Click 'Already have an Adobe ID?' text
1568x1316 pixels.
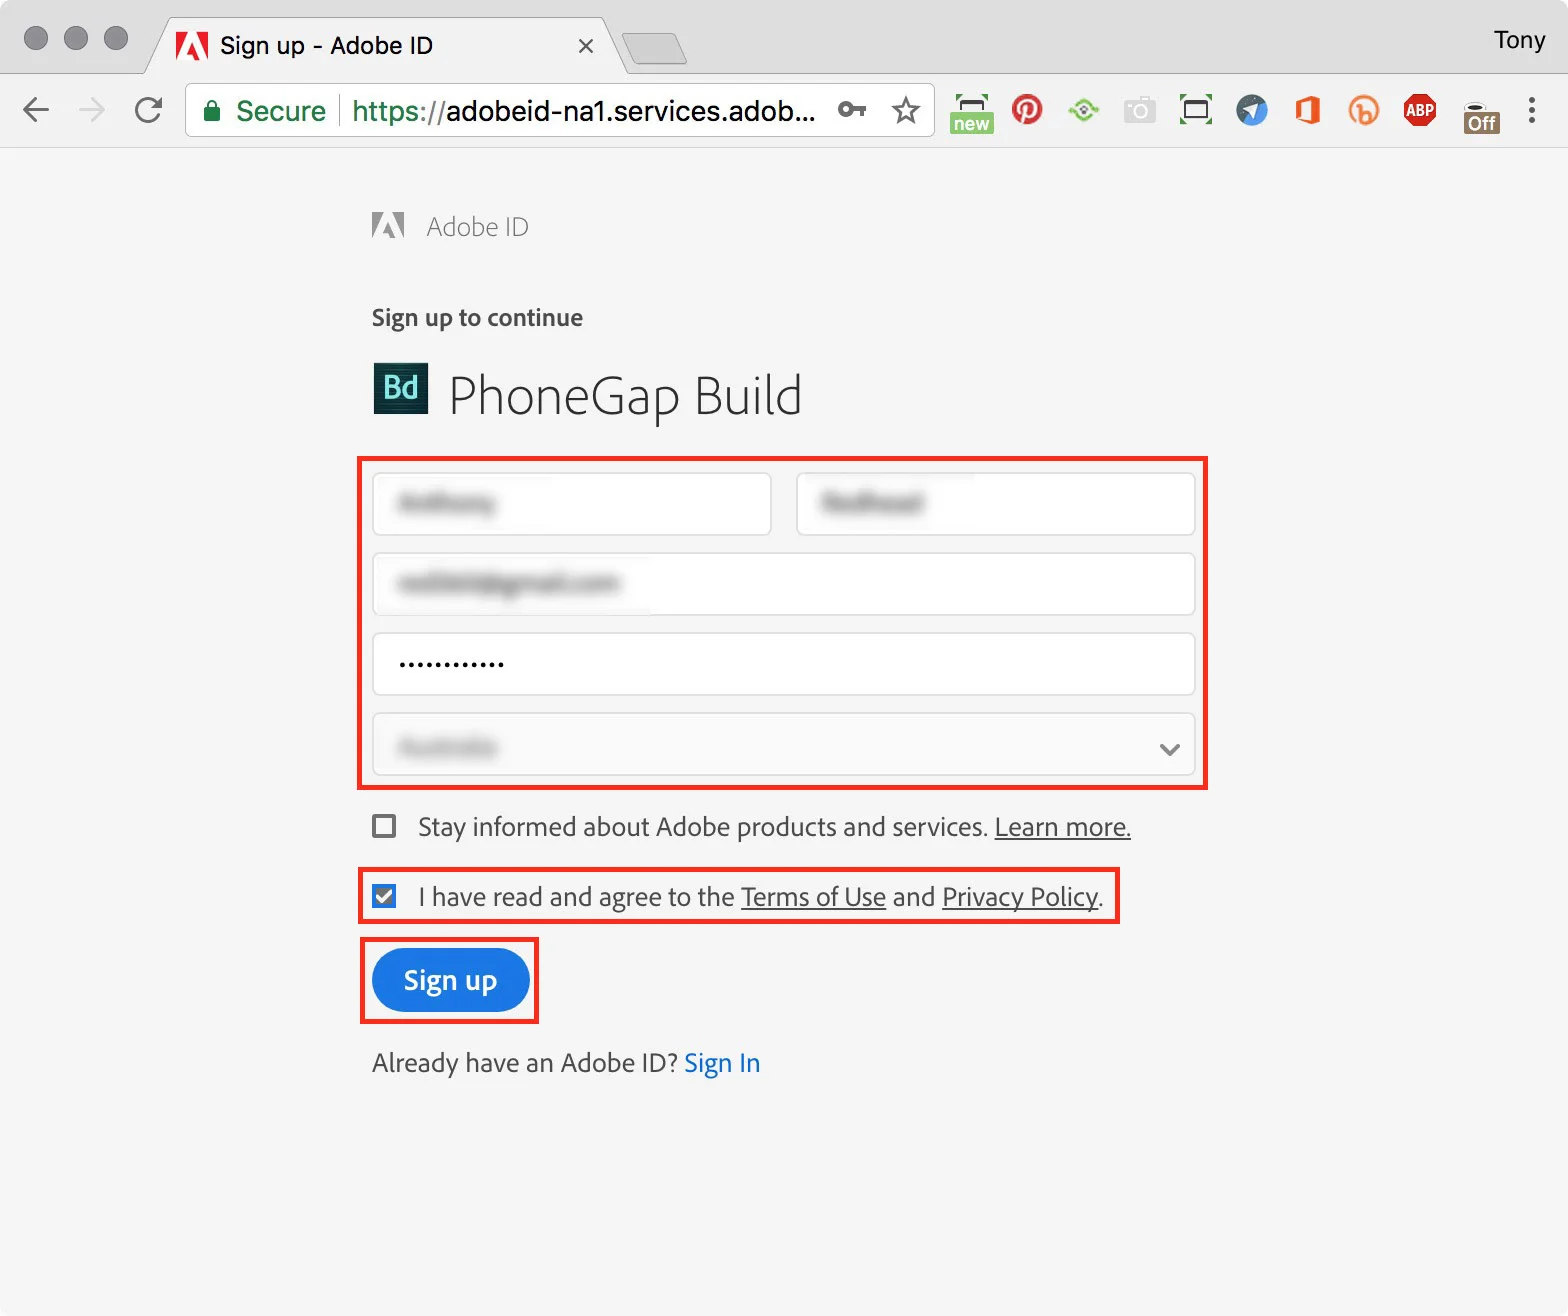(524, 1063)
